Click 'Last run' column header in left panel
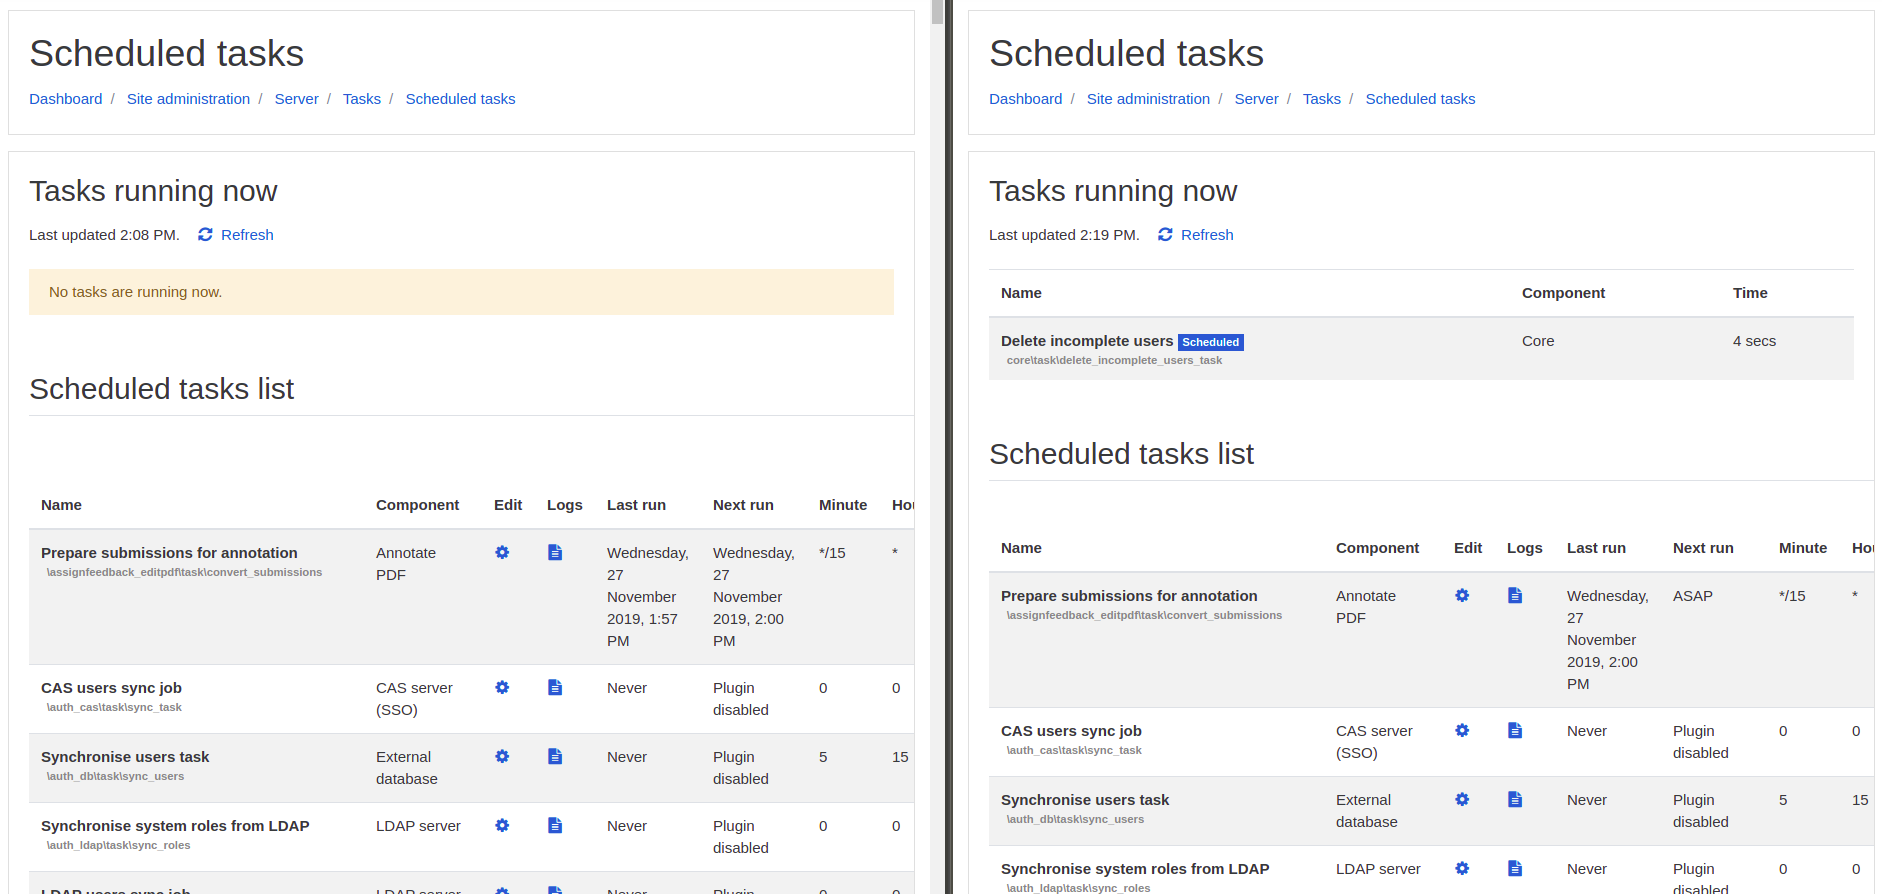 pyautogui.click(x=636, y=505)
